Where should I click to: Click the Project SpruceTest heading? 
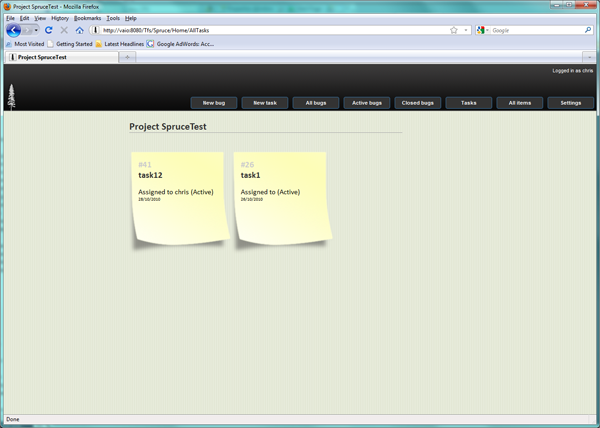coord(168,127)
